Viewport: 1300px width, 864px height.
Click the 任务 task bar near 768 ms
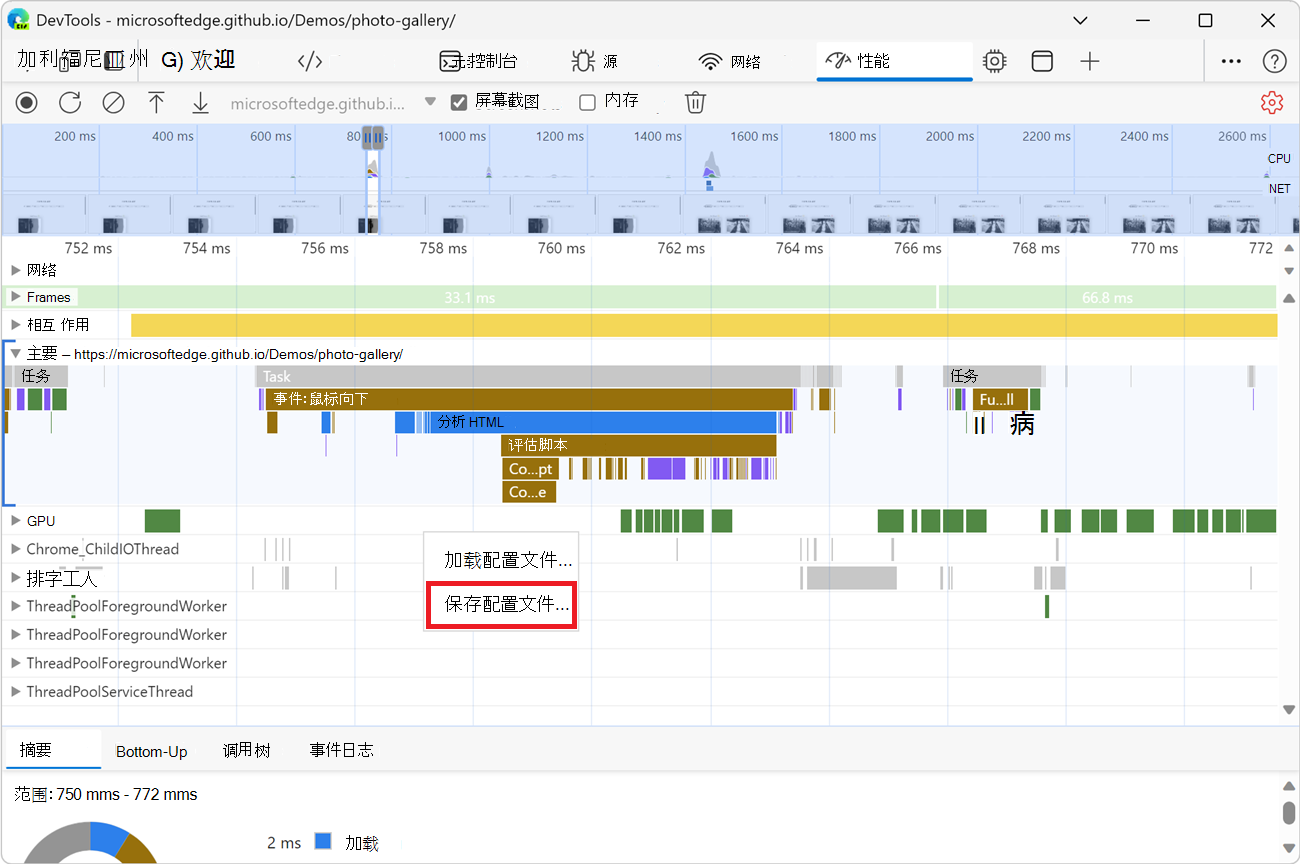[993, 376]
